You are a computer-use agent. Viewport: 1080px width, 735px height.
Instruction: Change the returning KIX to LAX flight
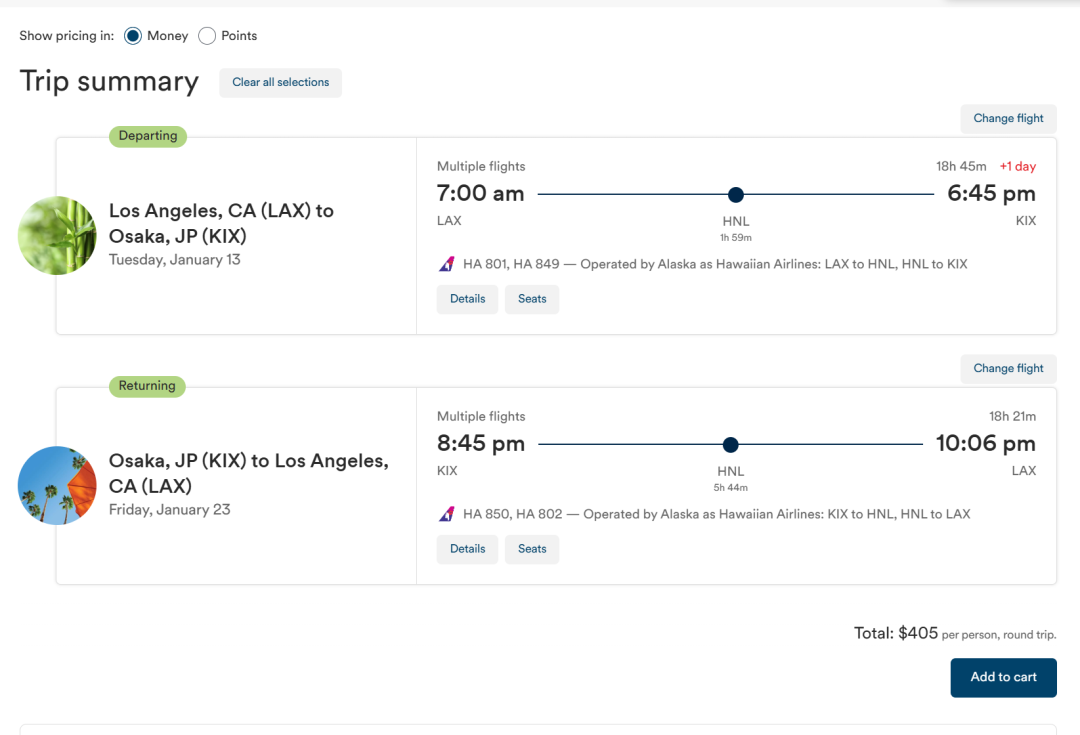point(1008,369)
